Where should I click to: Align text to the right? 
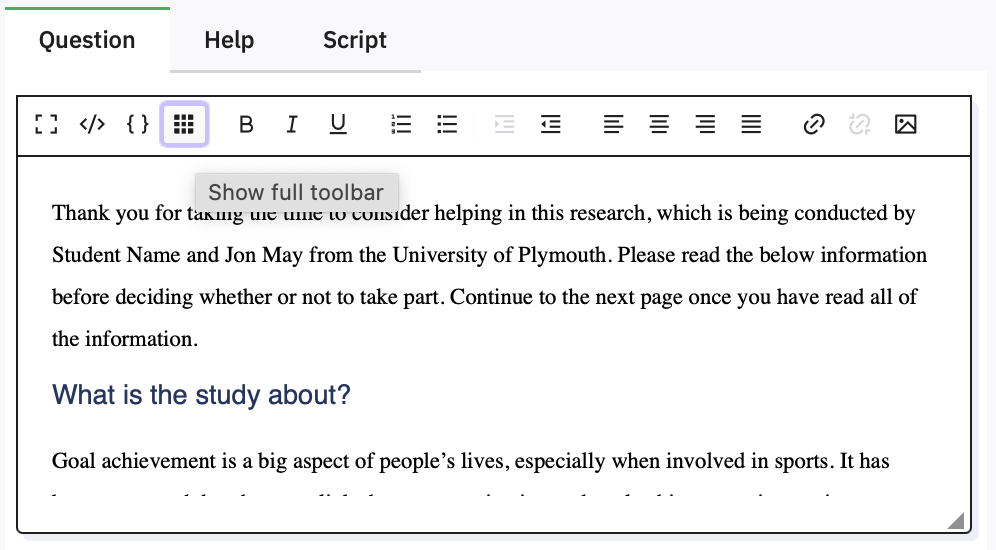point(705,125)
